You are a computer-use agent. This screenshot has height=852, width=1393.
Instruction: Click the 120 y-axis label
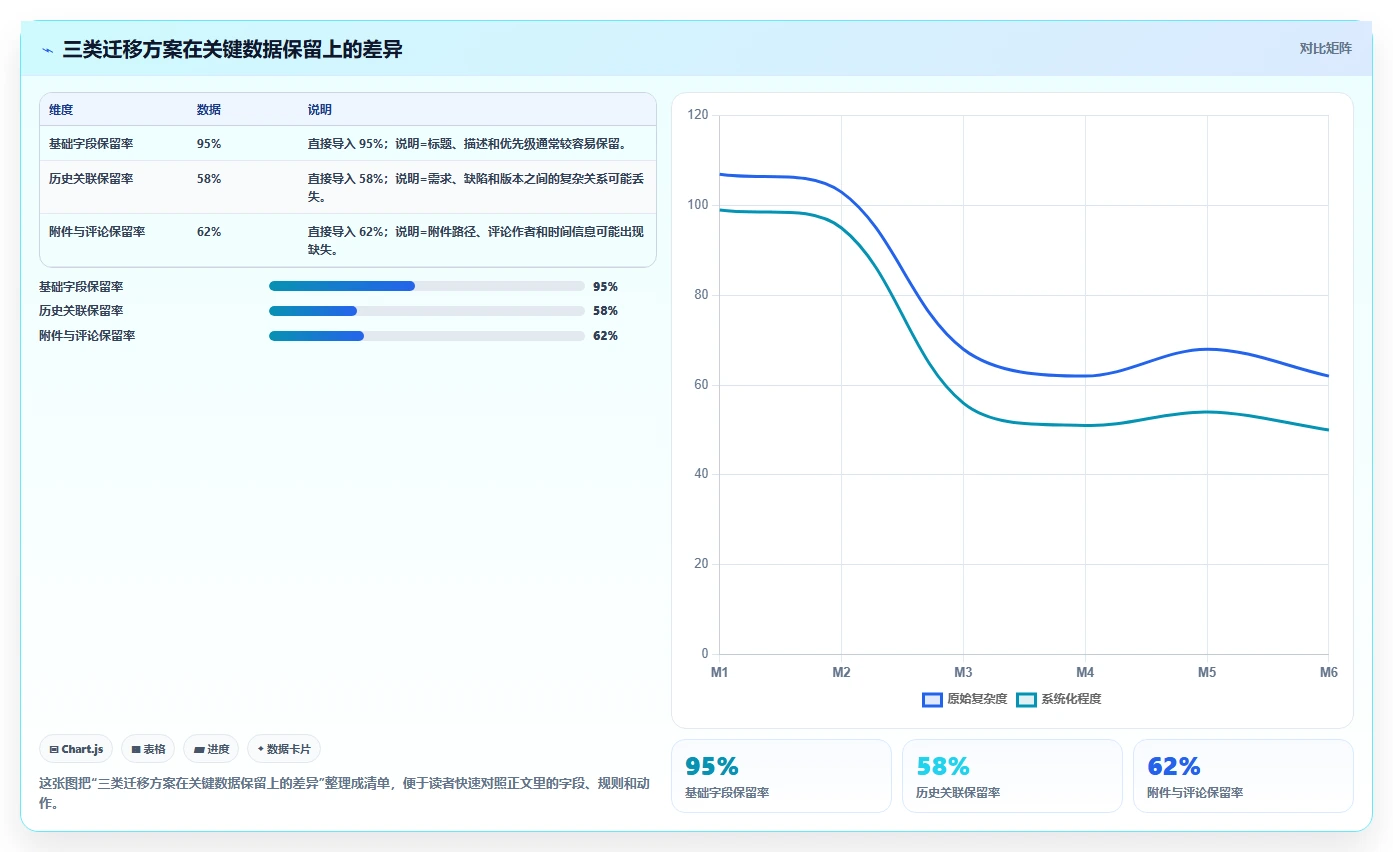pos(698,116)
